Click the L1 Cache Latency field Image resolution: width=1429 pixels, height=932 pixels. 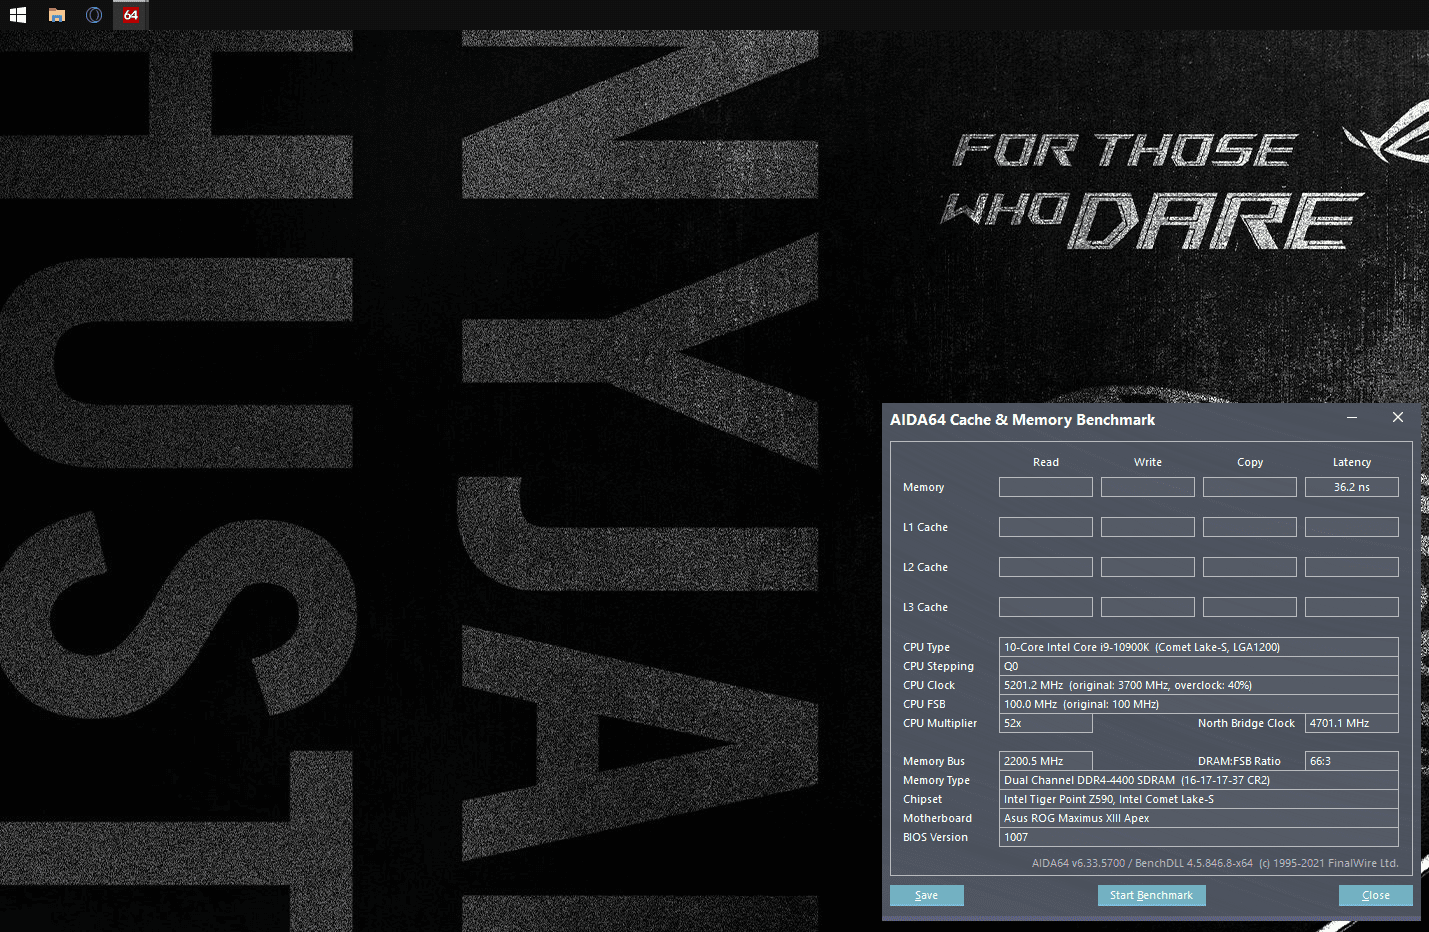[1352, 527]
